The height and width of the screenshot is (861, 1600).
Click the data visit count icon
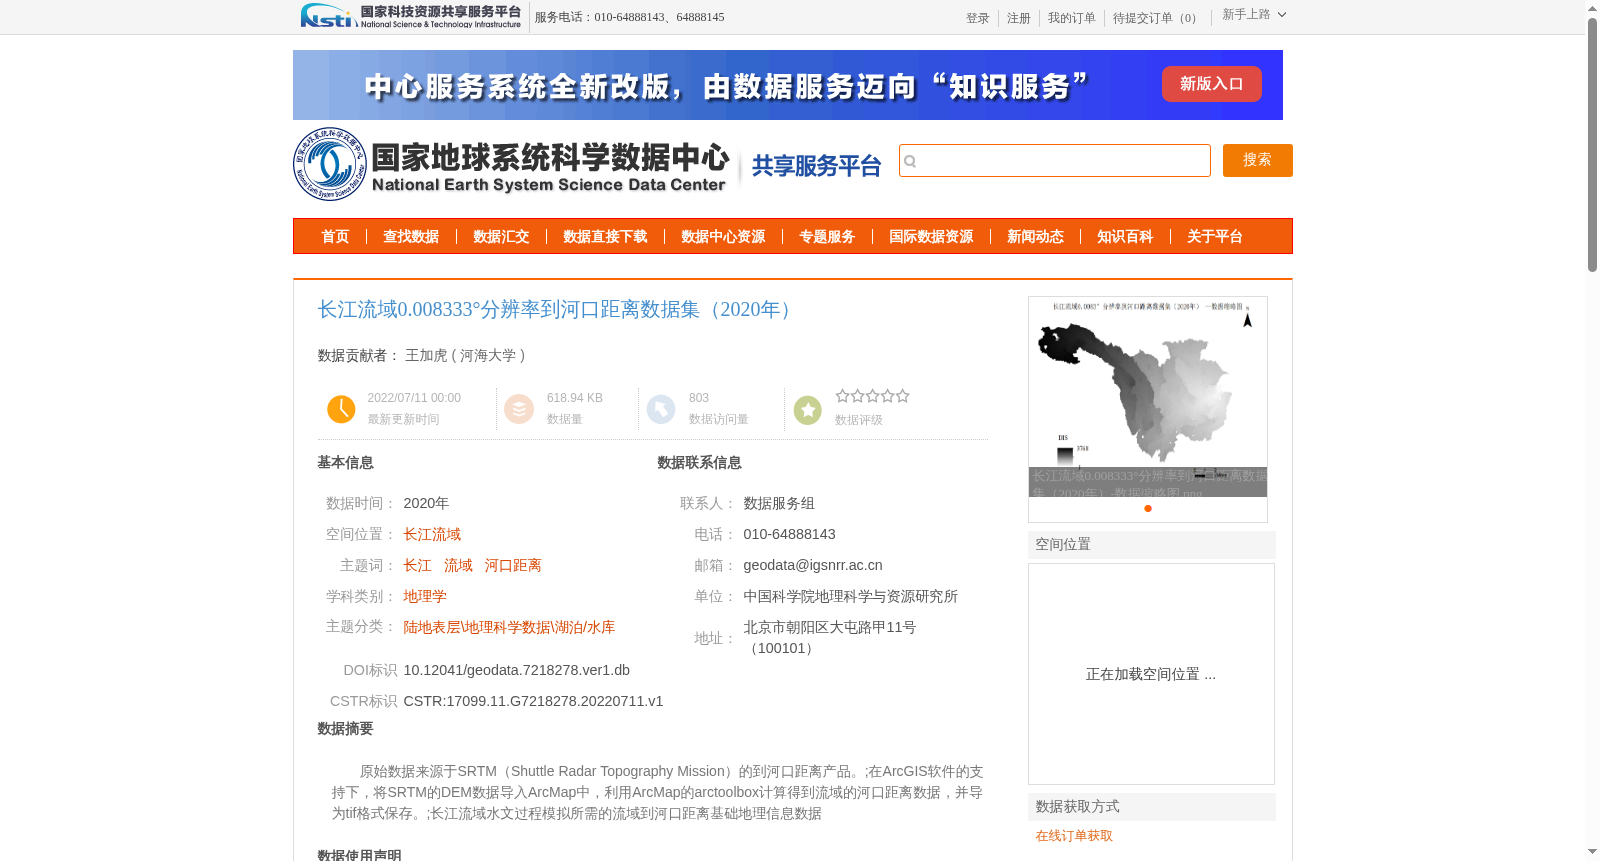[x=661, y=409]
